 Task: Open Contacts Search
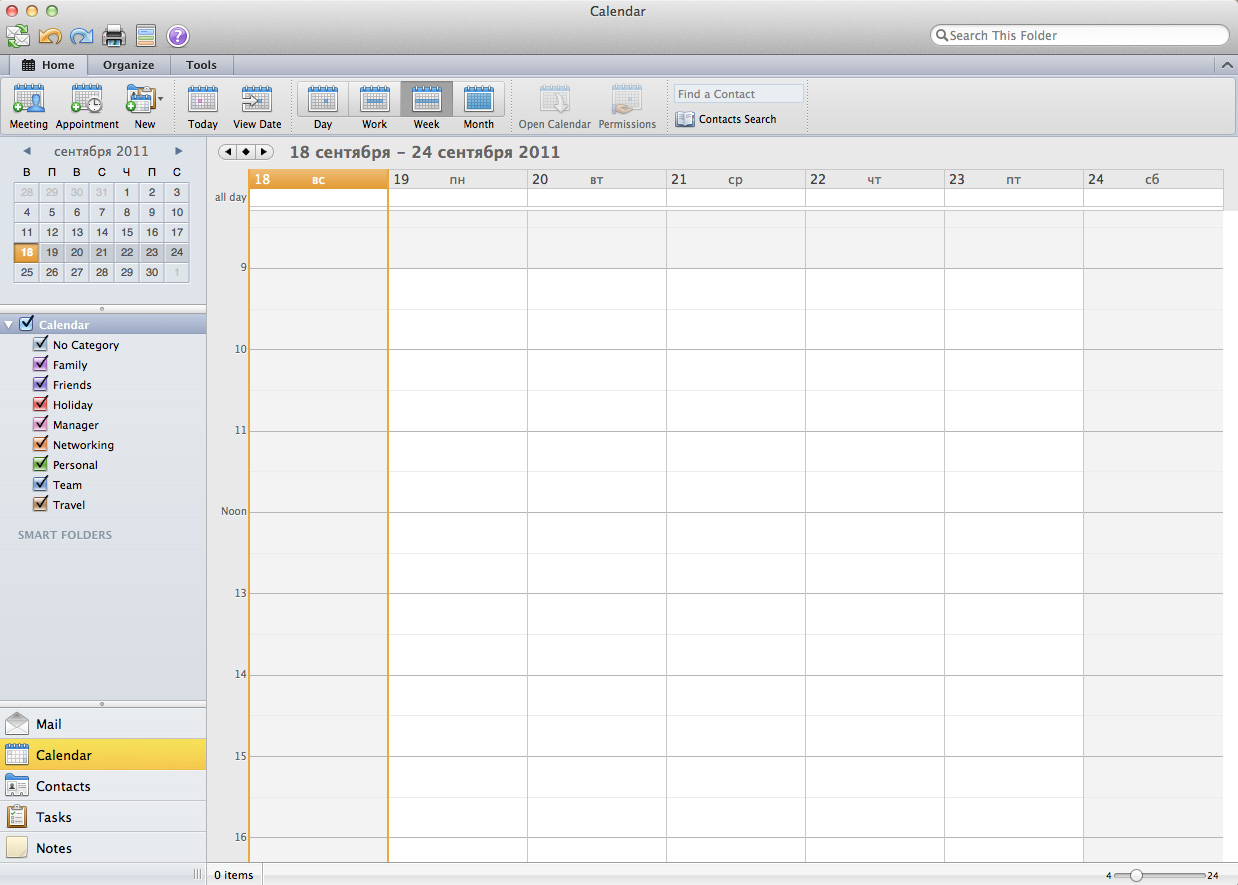tap(727, 119)
